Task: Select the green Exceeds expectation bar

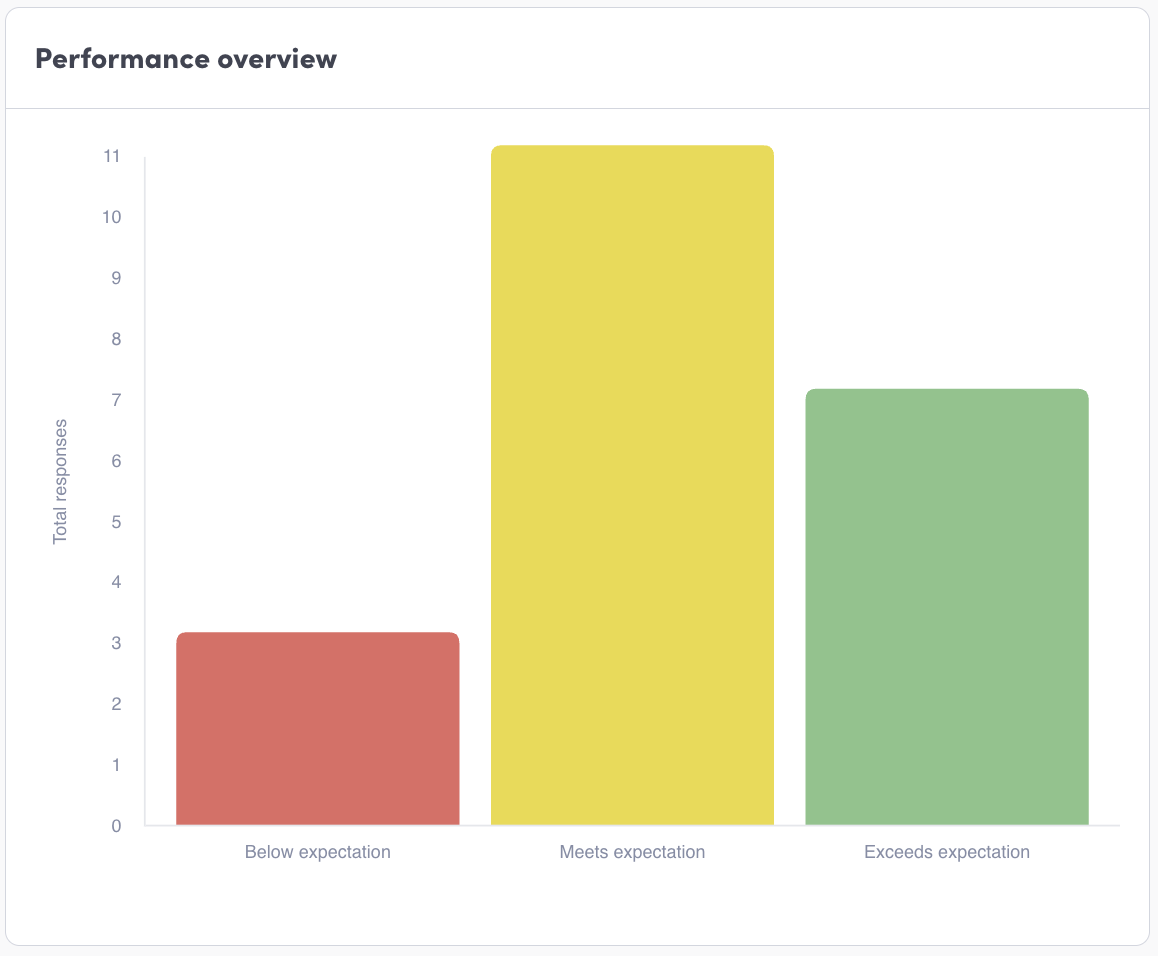Action: coord(946,606)
